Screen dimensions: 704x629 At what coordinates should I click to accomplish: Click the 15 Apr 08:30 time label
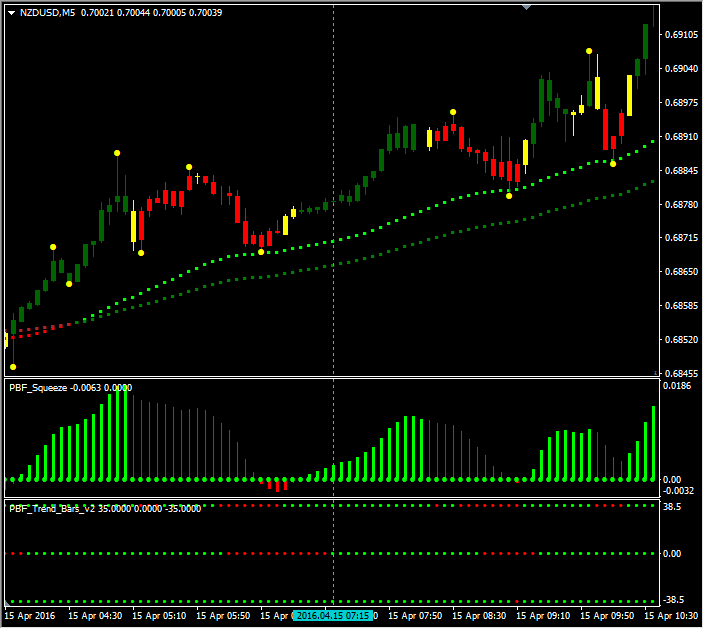point(479,616)
